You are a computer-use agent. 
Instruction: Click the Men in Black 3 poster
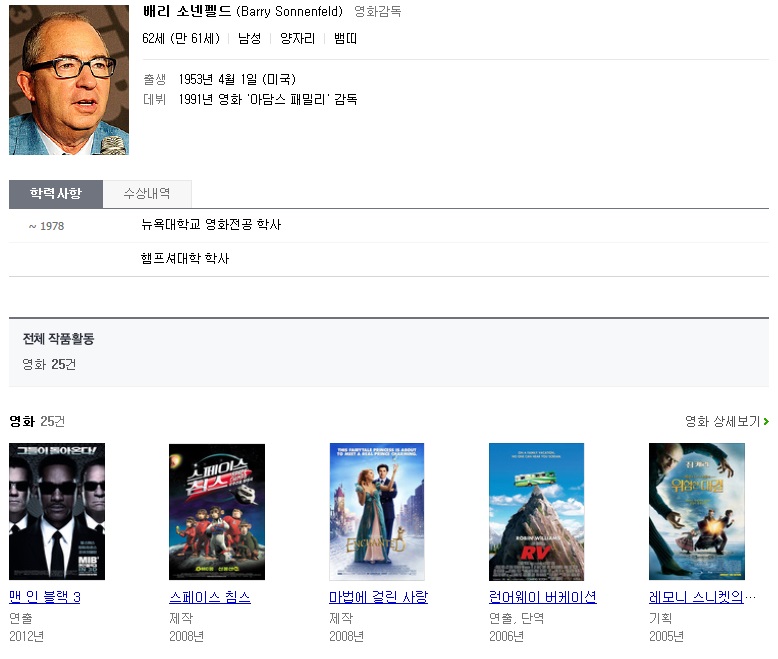(x=57, y=511)
